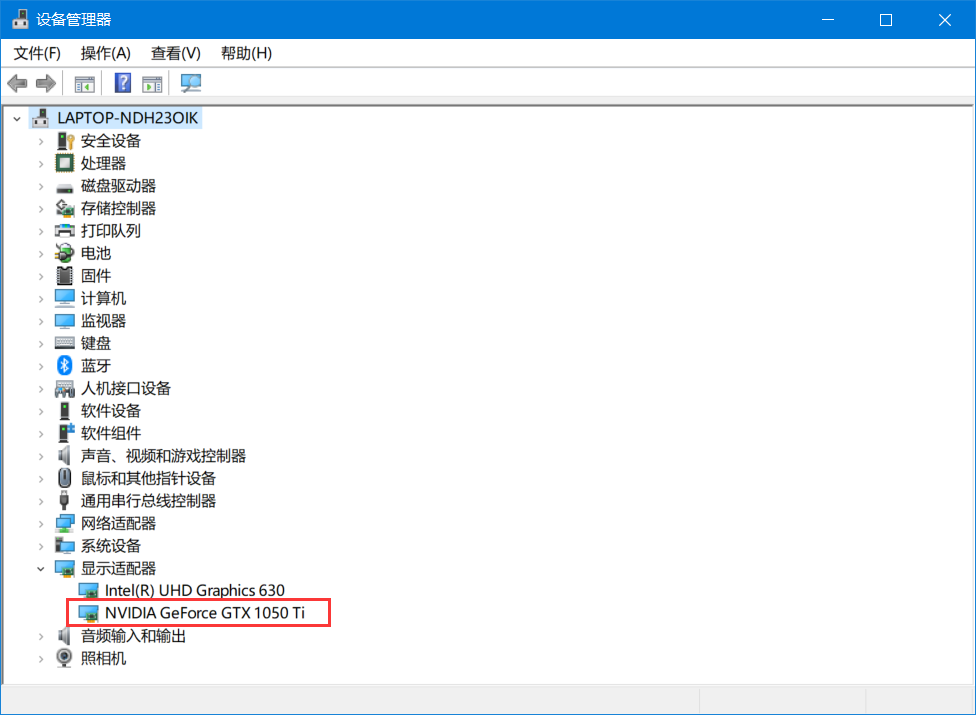Maximize the 设备管理器 window

[886, 20]
